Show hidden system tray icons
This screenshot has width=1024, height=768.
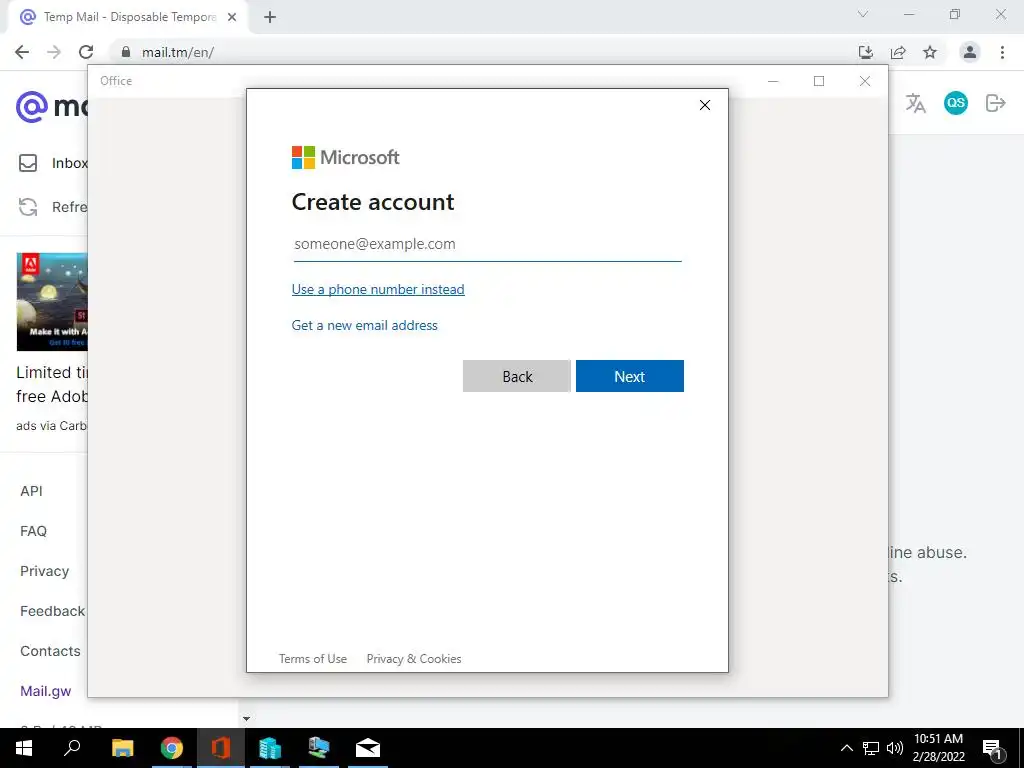click(x=846, y=748)
